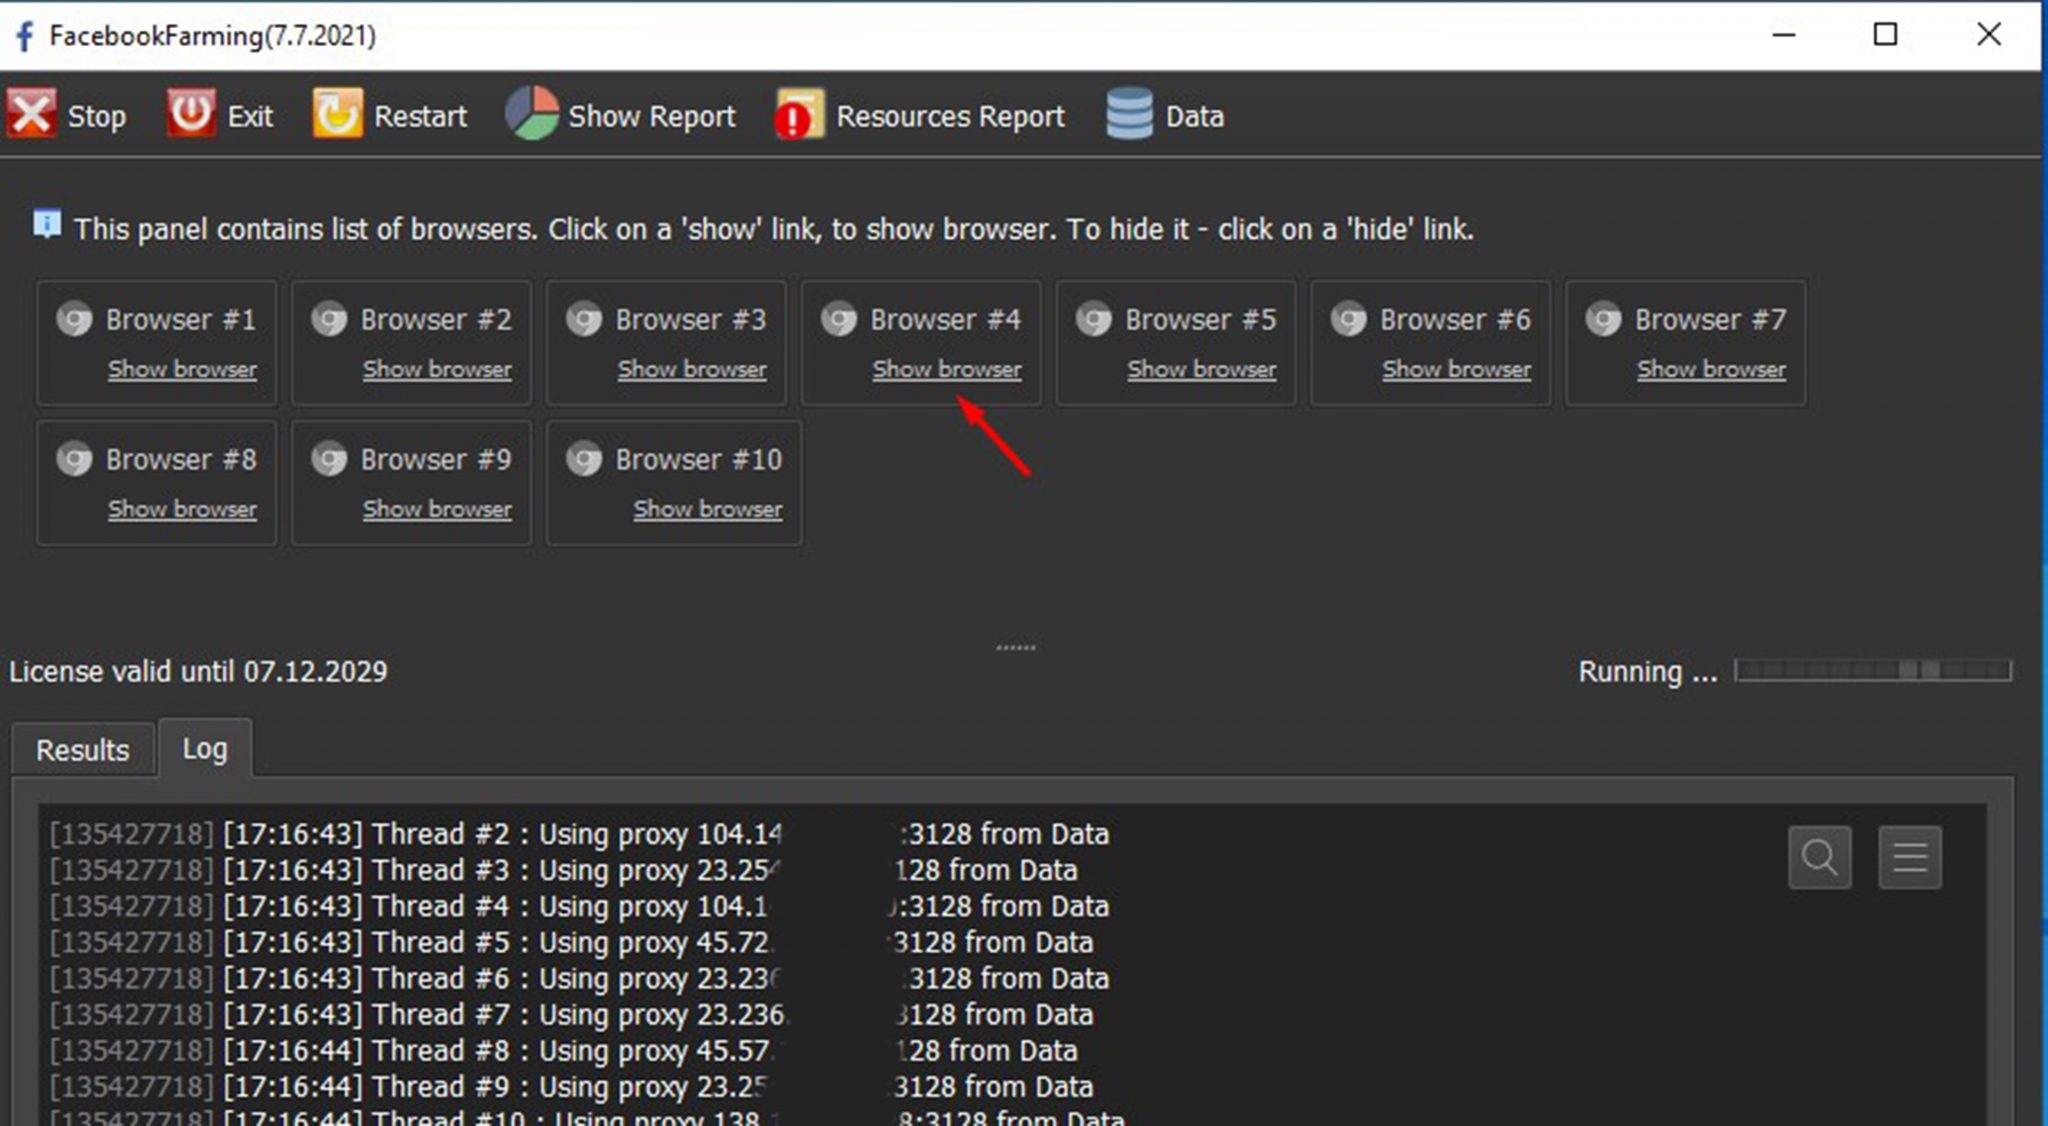Click the Data toolbar label
Screen dimensions: 2048x1126
tap(1195, 116)
